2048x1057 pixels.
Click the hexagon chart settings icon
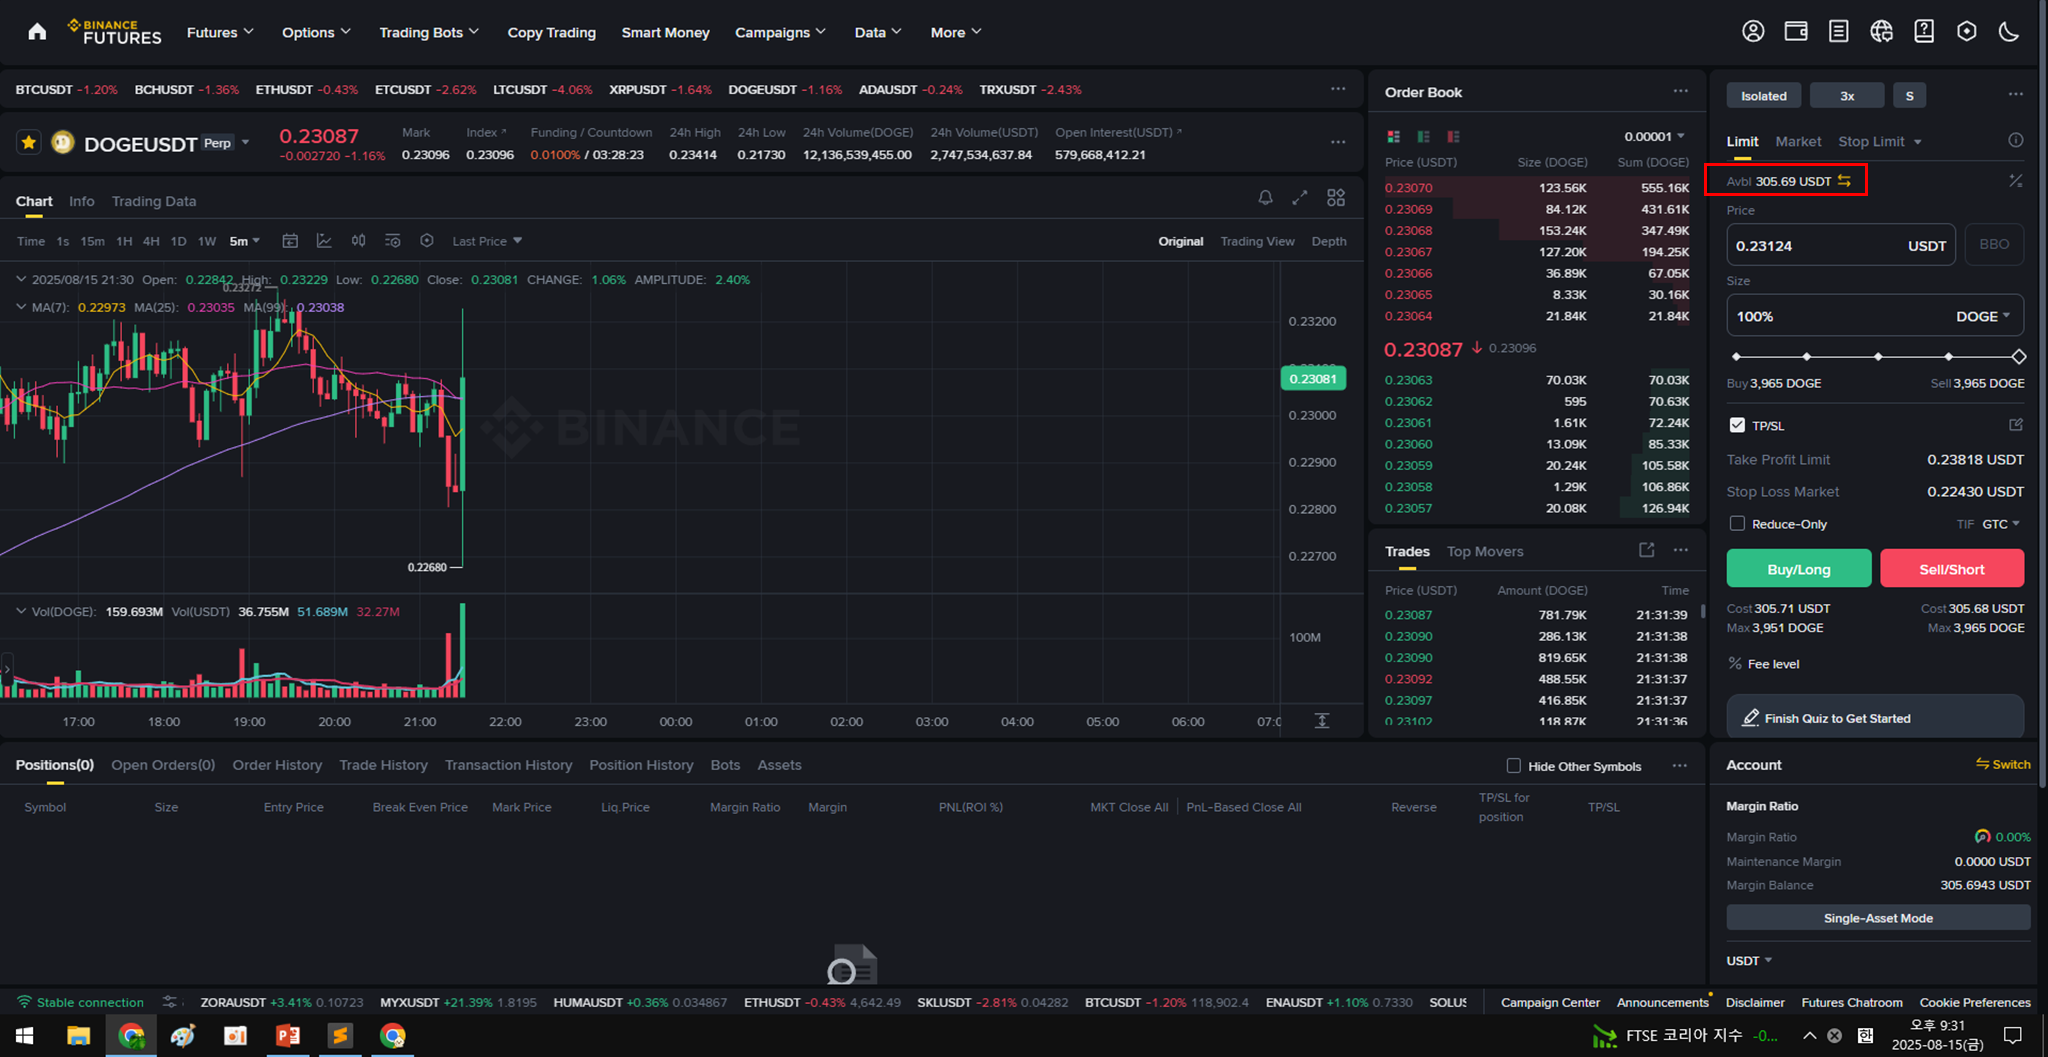click(x=427, y=241)
